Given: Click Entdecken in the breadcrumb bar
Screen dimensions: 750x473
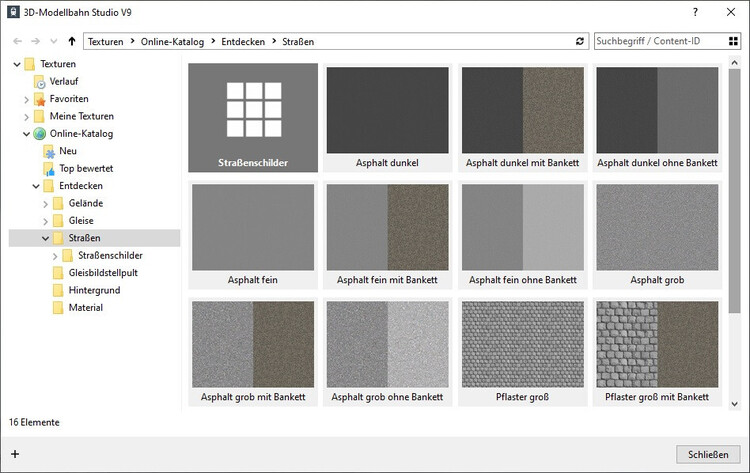Looking at the screenshot, I should pyautogui.click(x=244, y=42).
